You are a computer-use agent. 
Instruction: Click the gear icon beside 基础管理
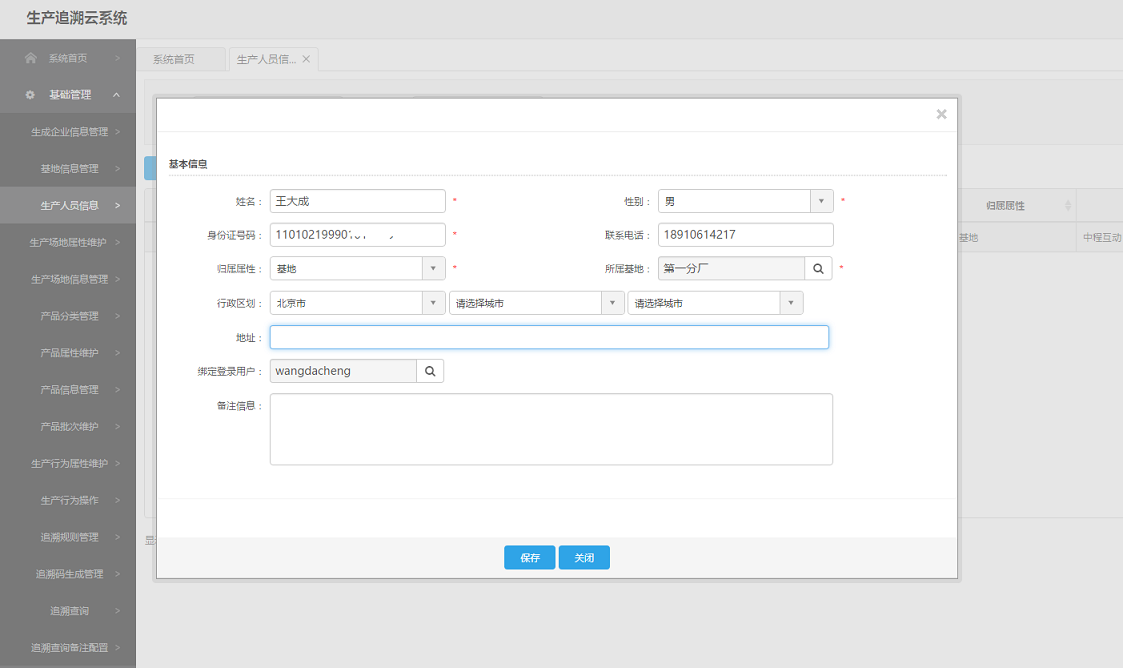(x=30, y=95)
